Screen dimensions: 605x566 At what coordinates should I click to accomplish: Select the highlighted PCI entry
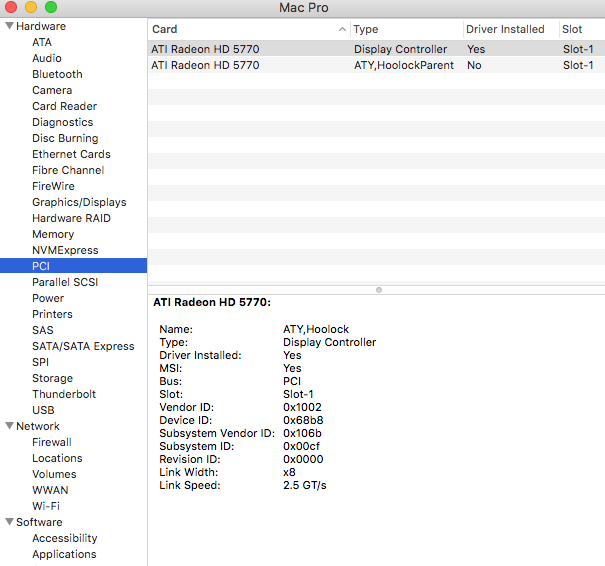pyautogui.click(x=73, y=266)
